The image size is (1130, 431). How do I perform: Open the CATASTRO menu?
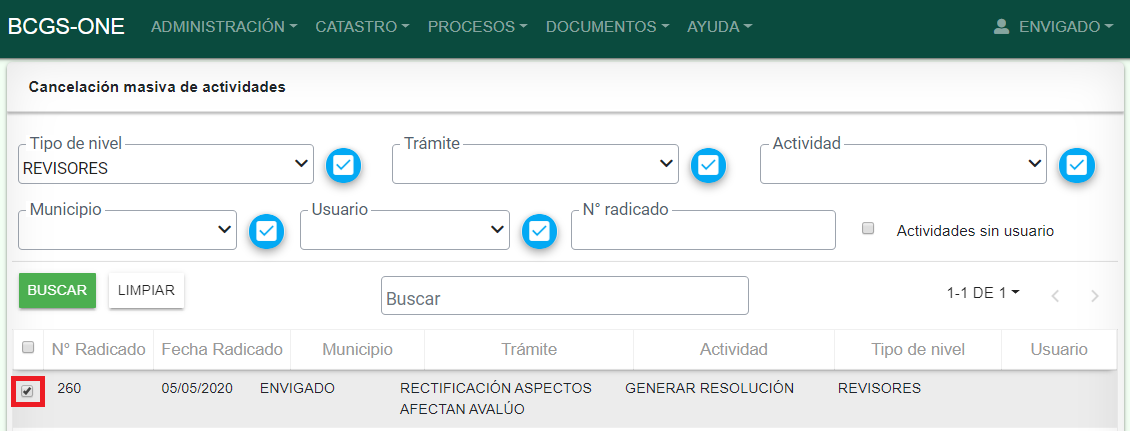pyautogui.click(x=361, y=27)
